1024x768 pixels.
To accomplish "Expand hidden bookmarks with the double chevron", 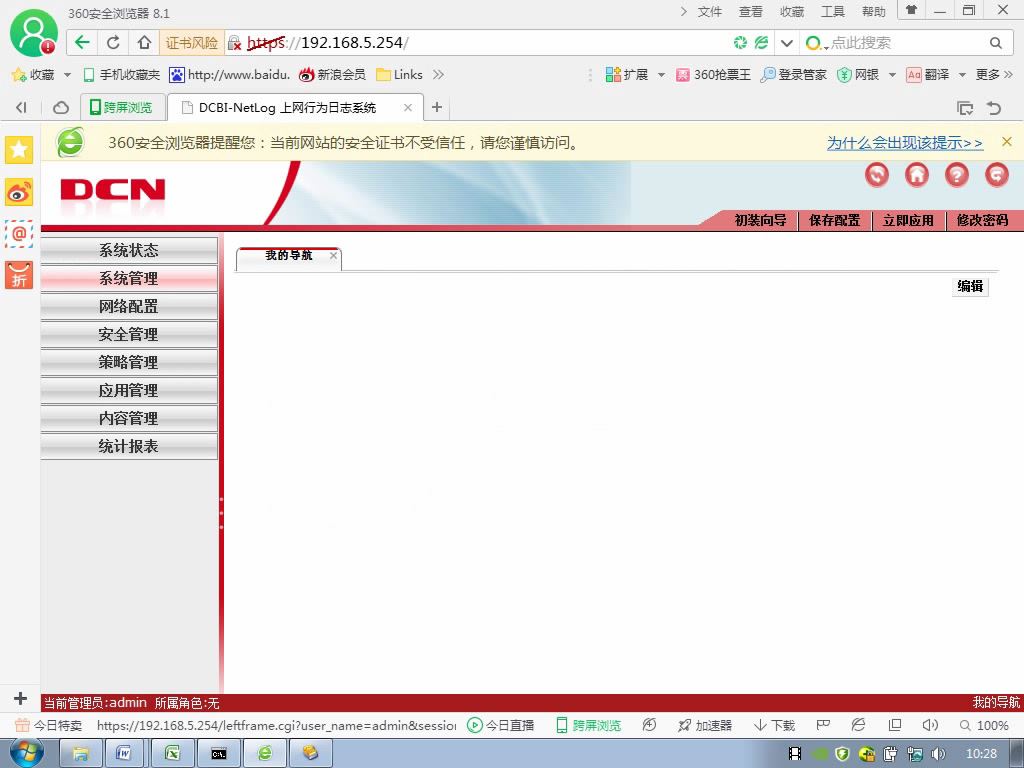I will tap(438, 74).
